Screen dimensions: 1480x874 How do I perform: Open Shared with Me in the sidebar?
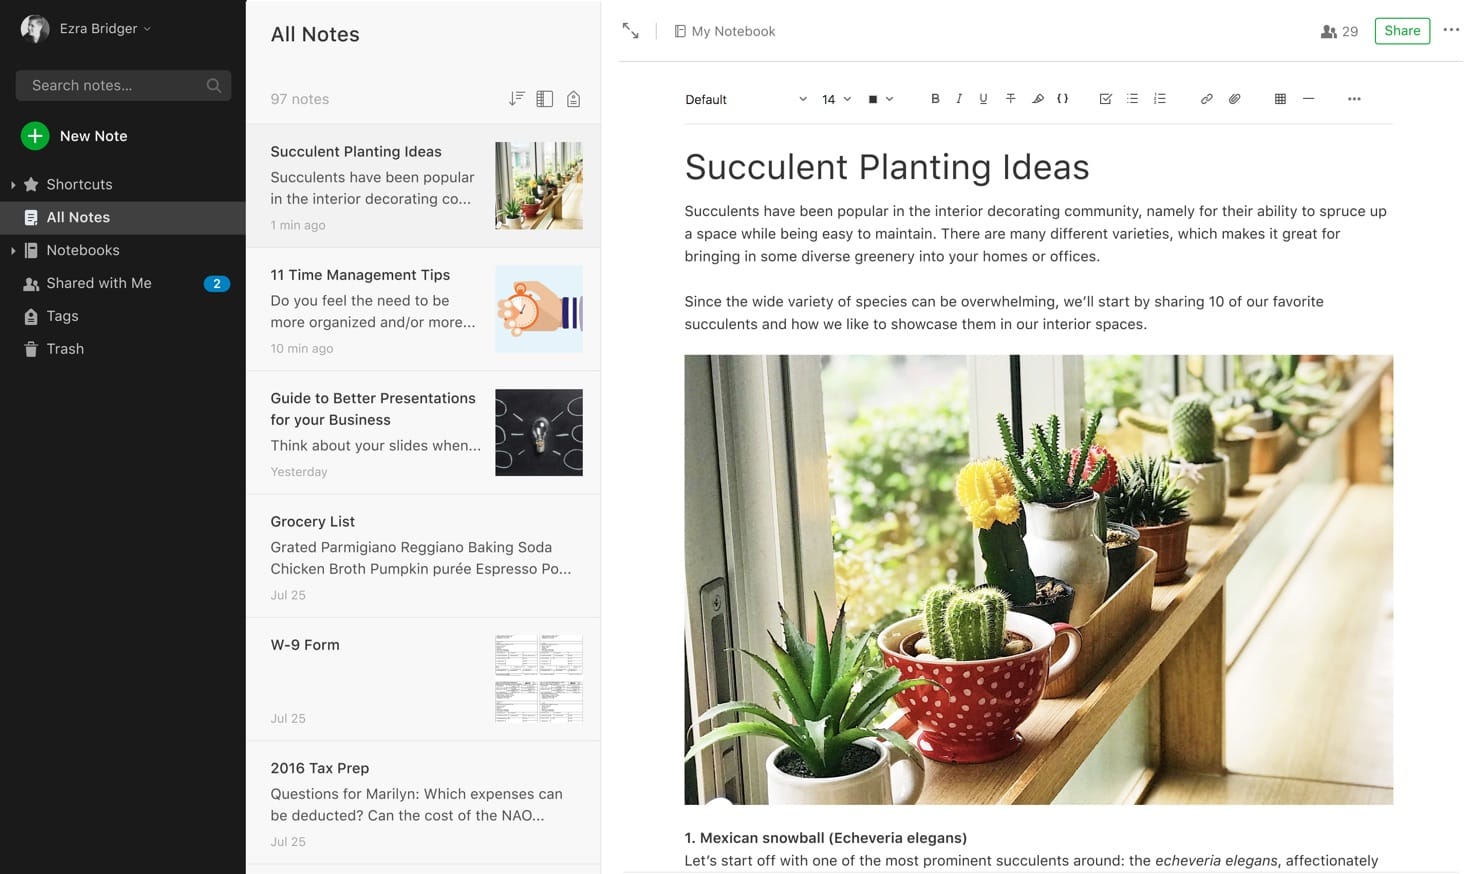click(99, 283)
